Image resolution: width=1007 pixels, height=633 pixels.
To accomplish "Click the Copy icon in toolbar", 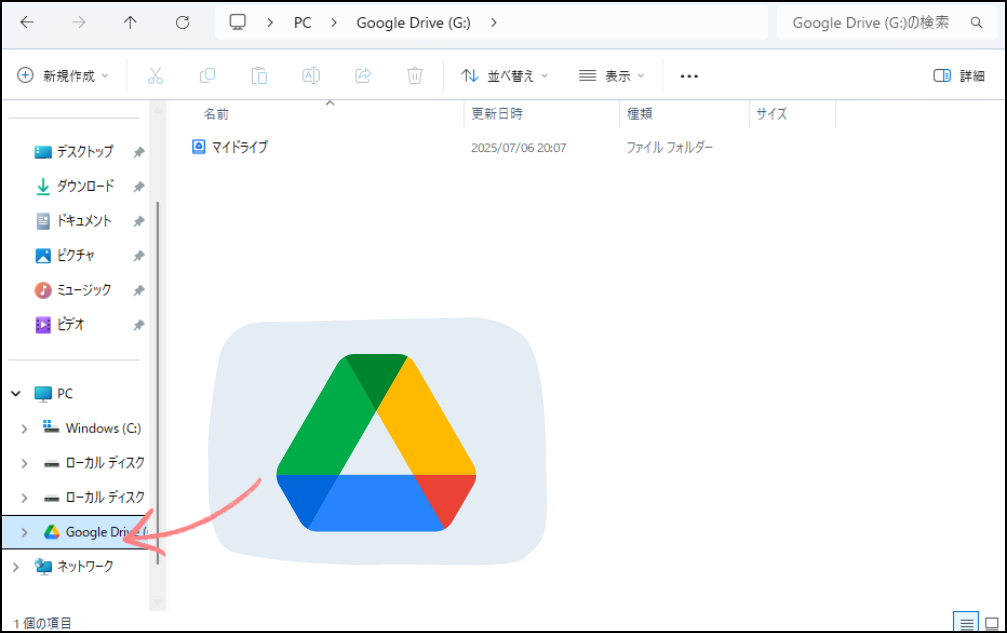I will point(207,76).
